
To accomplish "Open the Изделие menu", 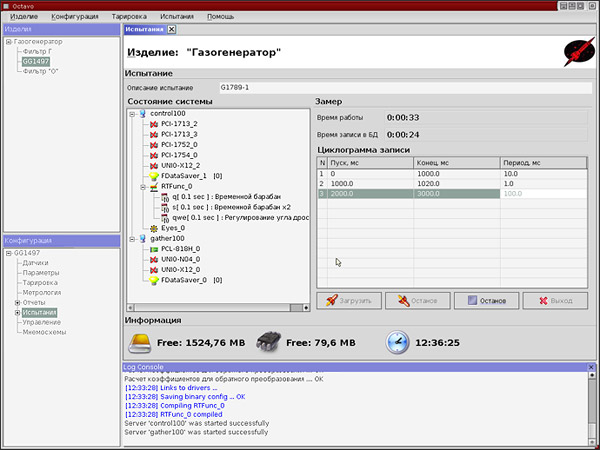I will coord(24,16).
